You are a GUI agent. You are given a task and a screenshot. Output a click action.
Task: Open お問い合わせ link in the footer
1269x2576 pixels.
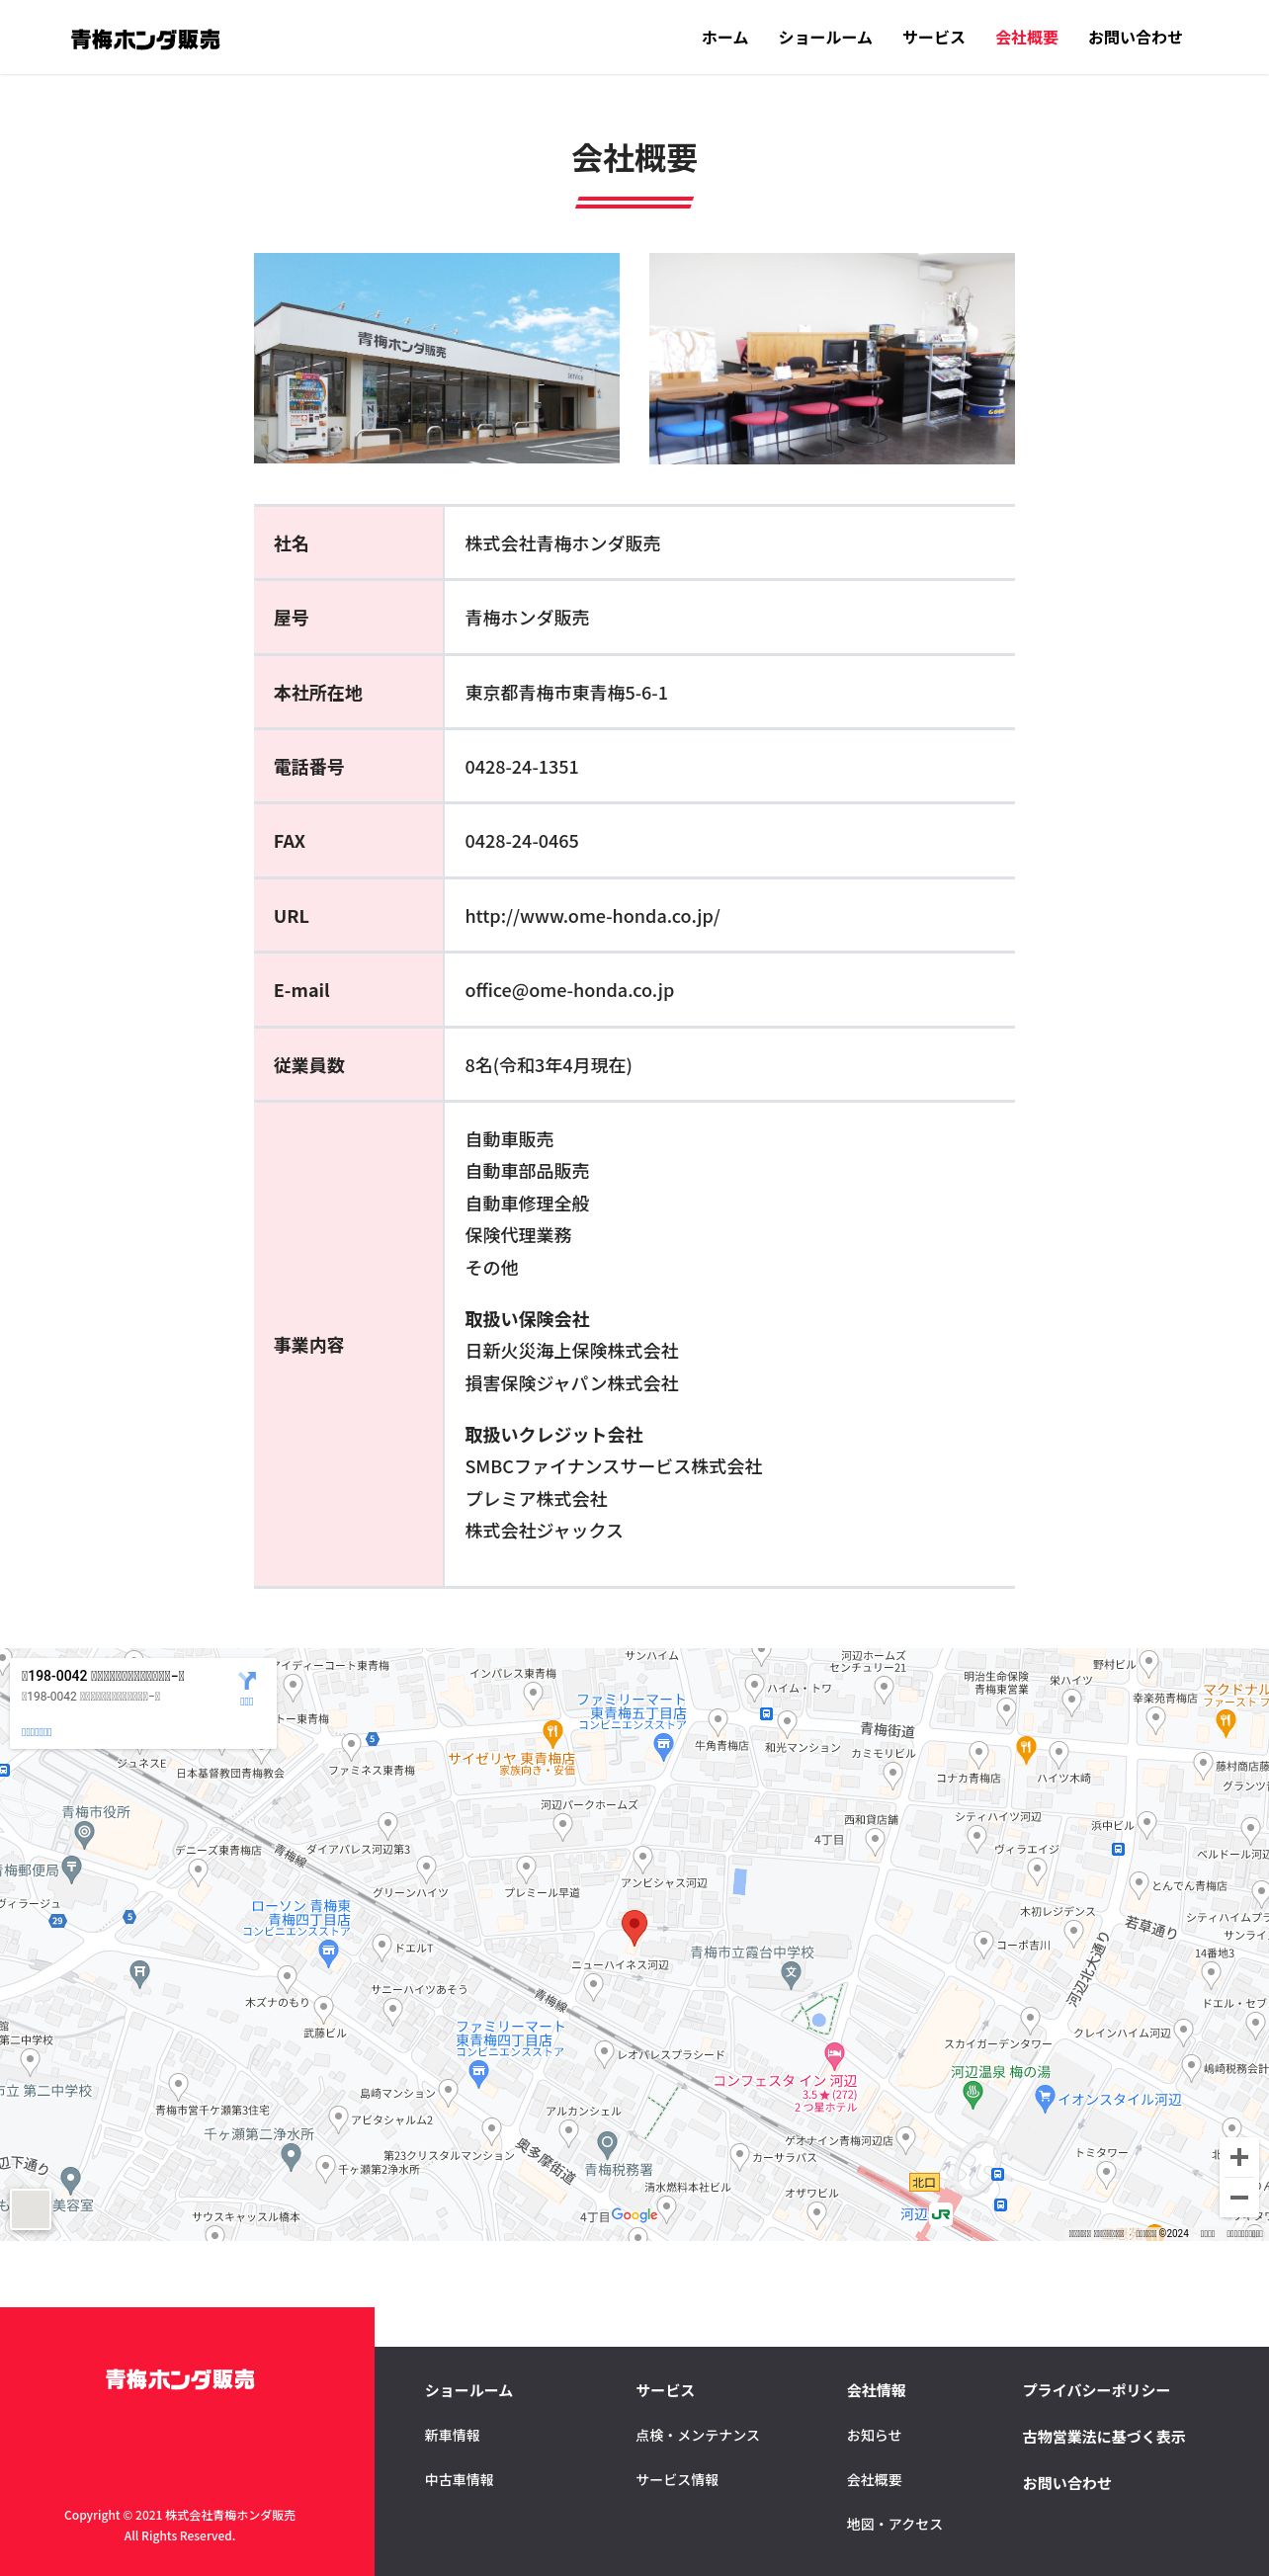1066,2483
